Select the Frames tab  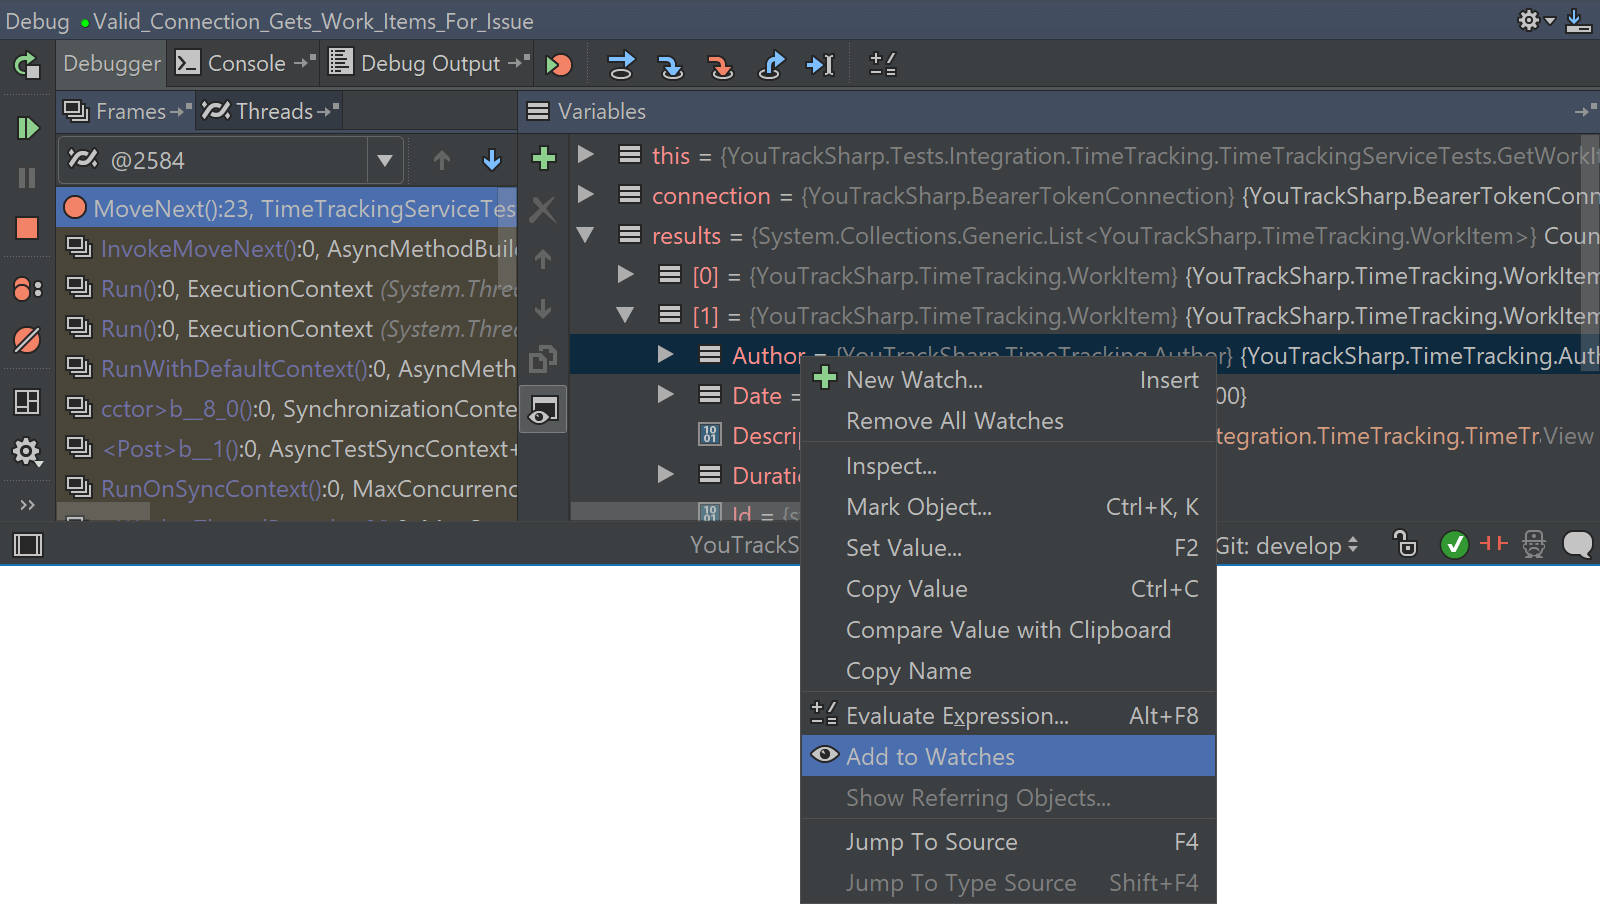(x=126, y=111)
